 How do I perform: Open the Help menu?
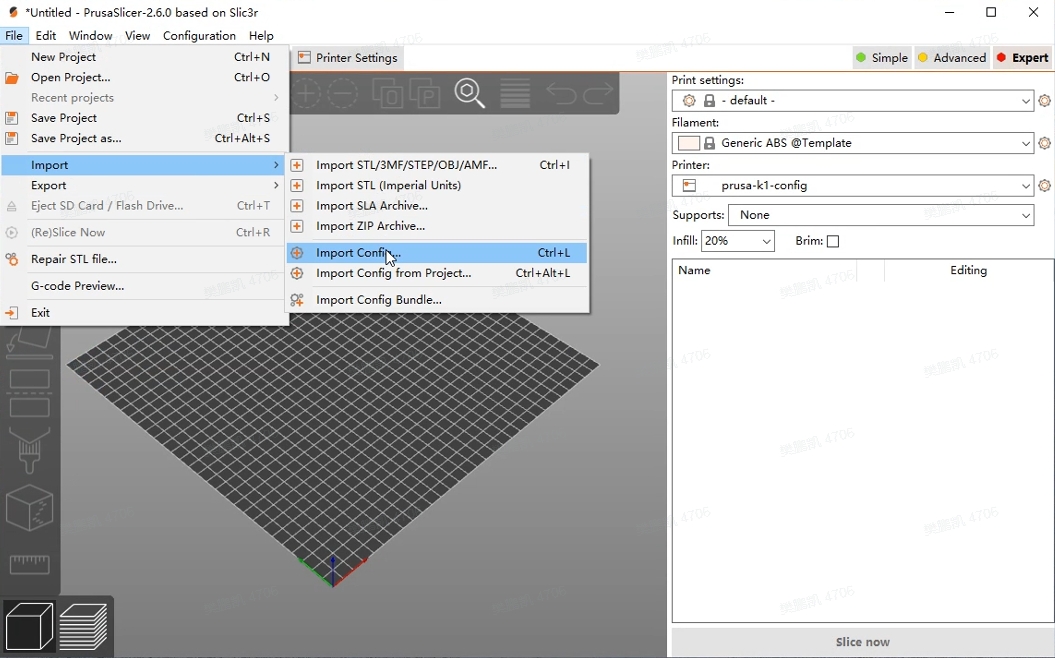[x=261, y=36]
